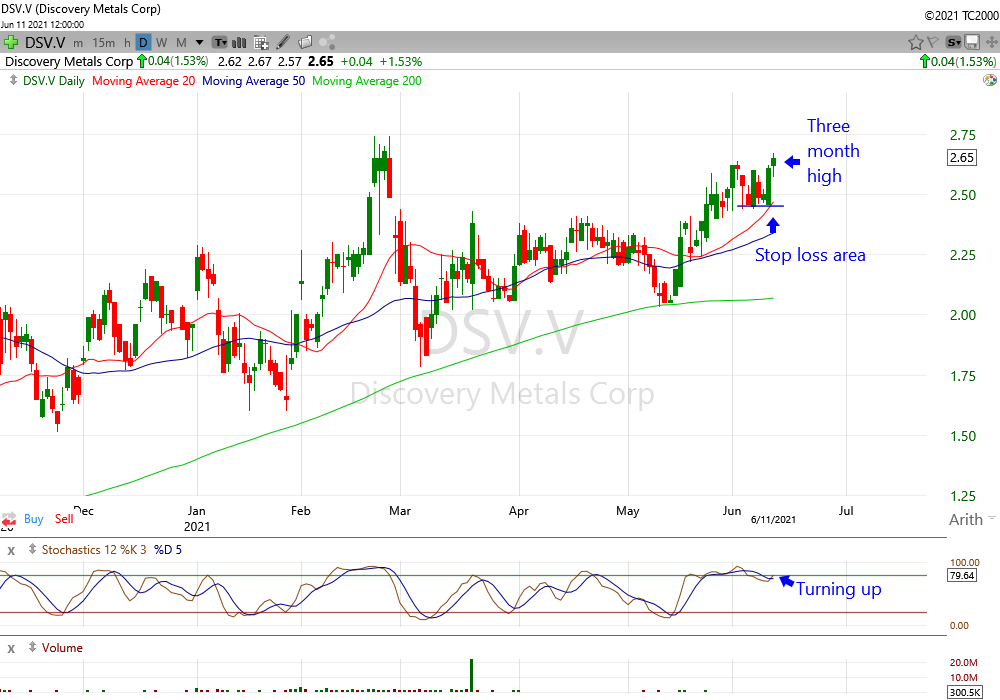The height and width of the screenshot is (700, 1000).
Task: Click the 'Volume' indicator label
Action: pyautogui.click(x=62, y=648)
